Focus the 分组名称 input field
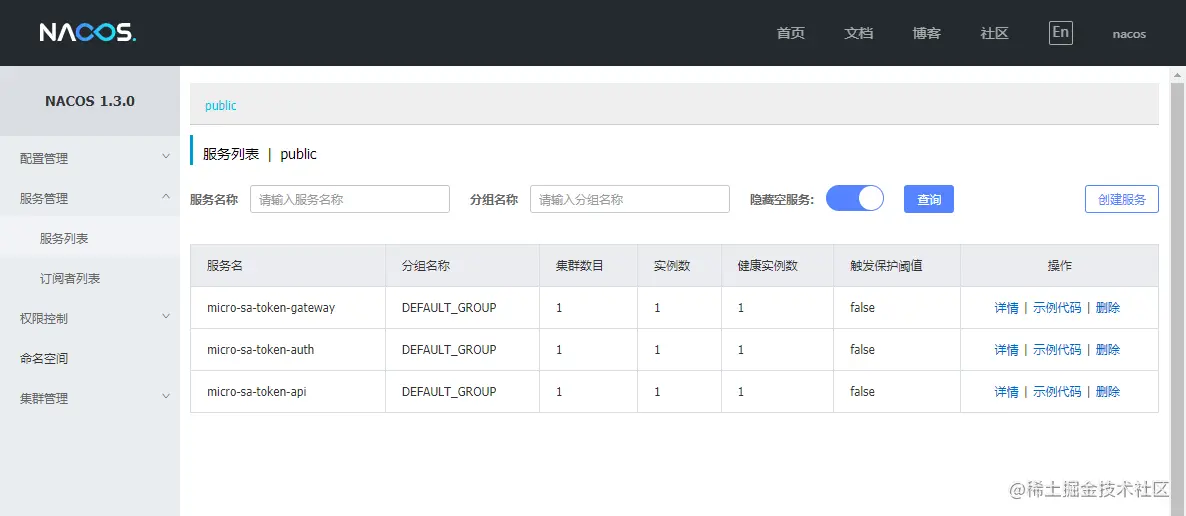Viewport: 1186px width, 516px height. pyautogui.click(x=630, y=199)
